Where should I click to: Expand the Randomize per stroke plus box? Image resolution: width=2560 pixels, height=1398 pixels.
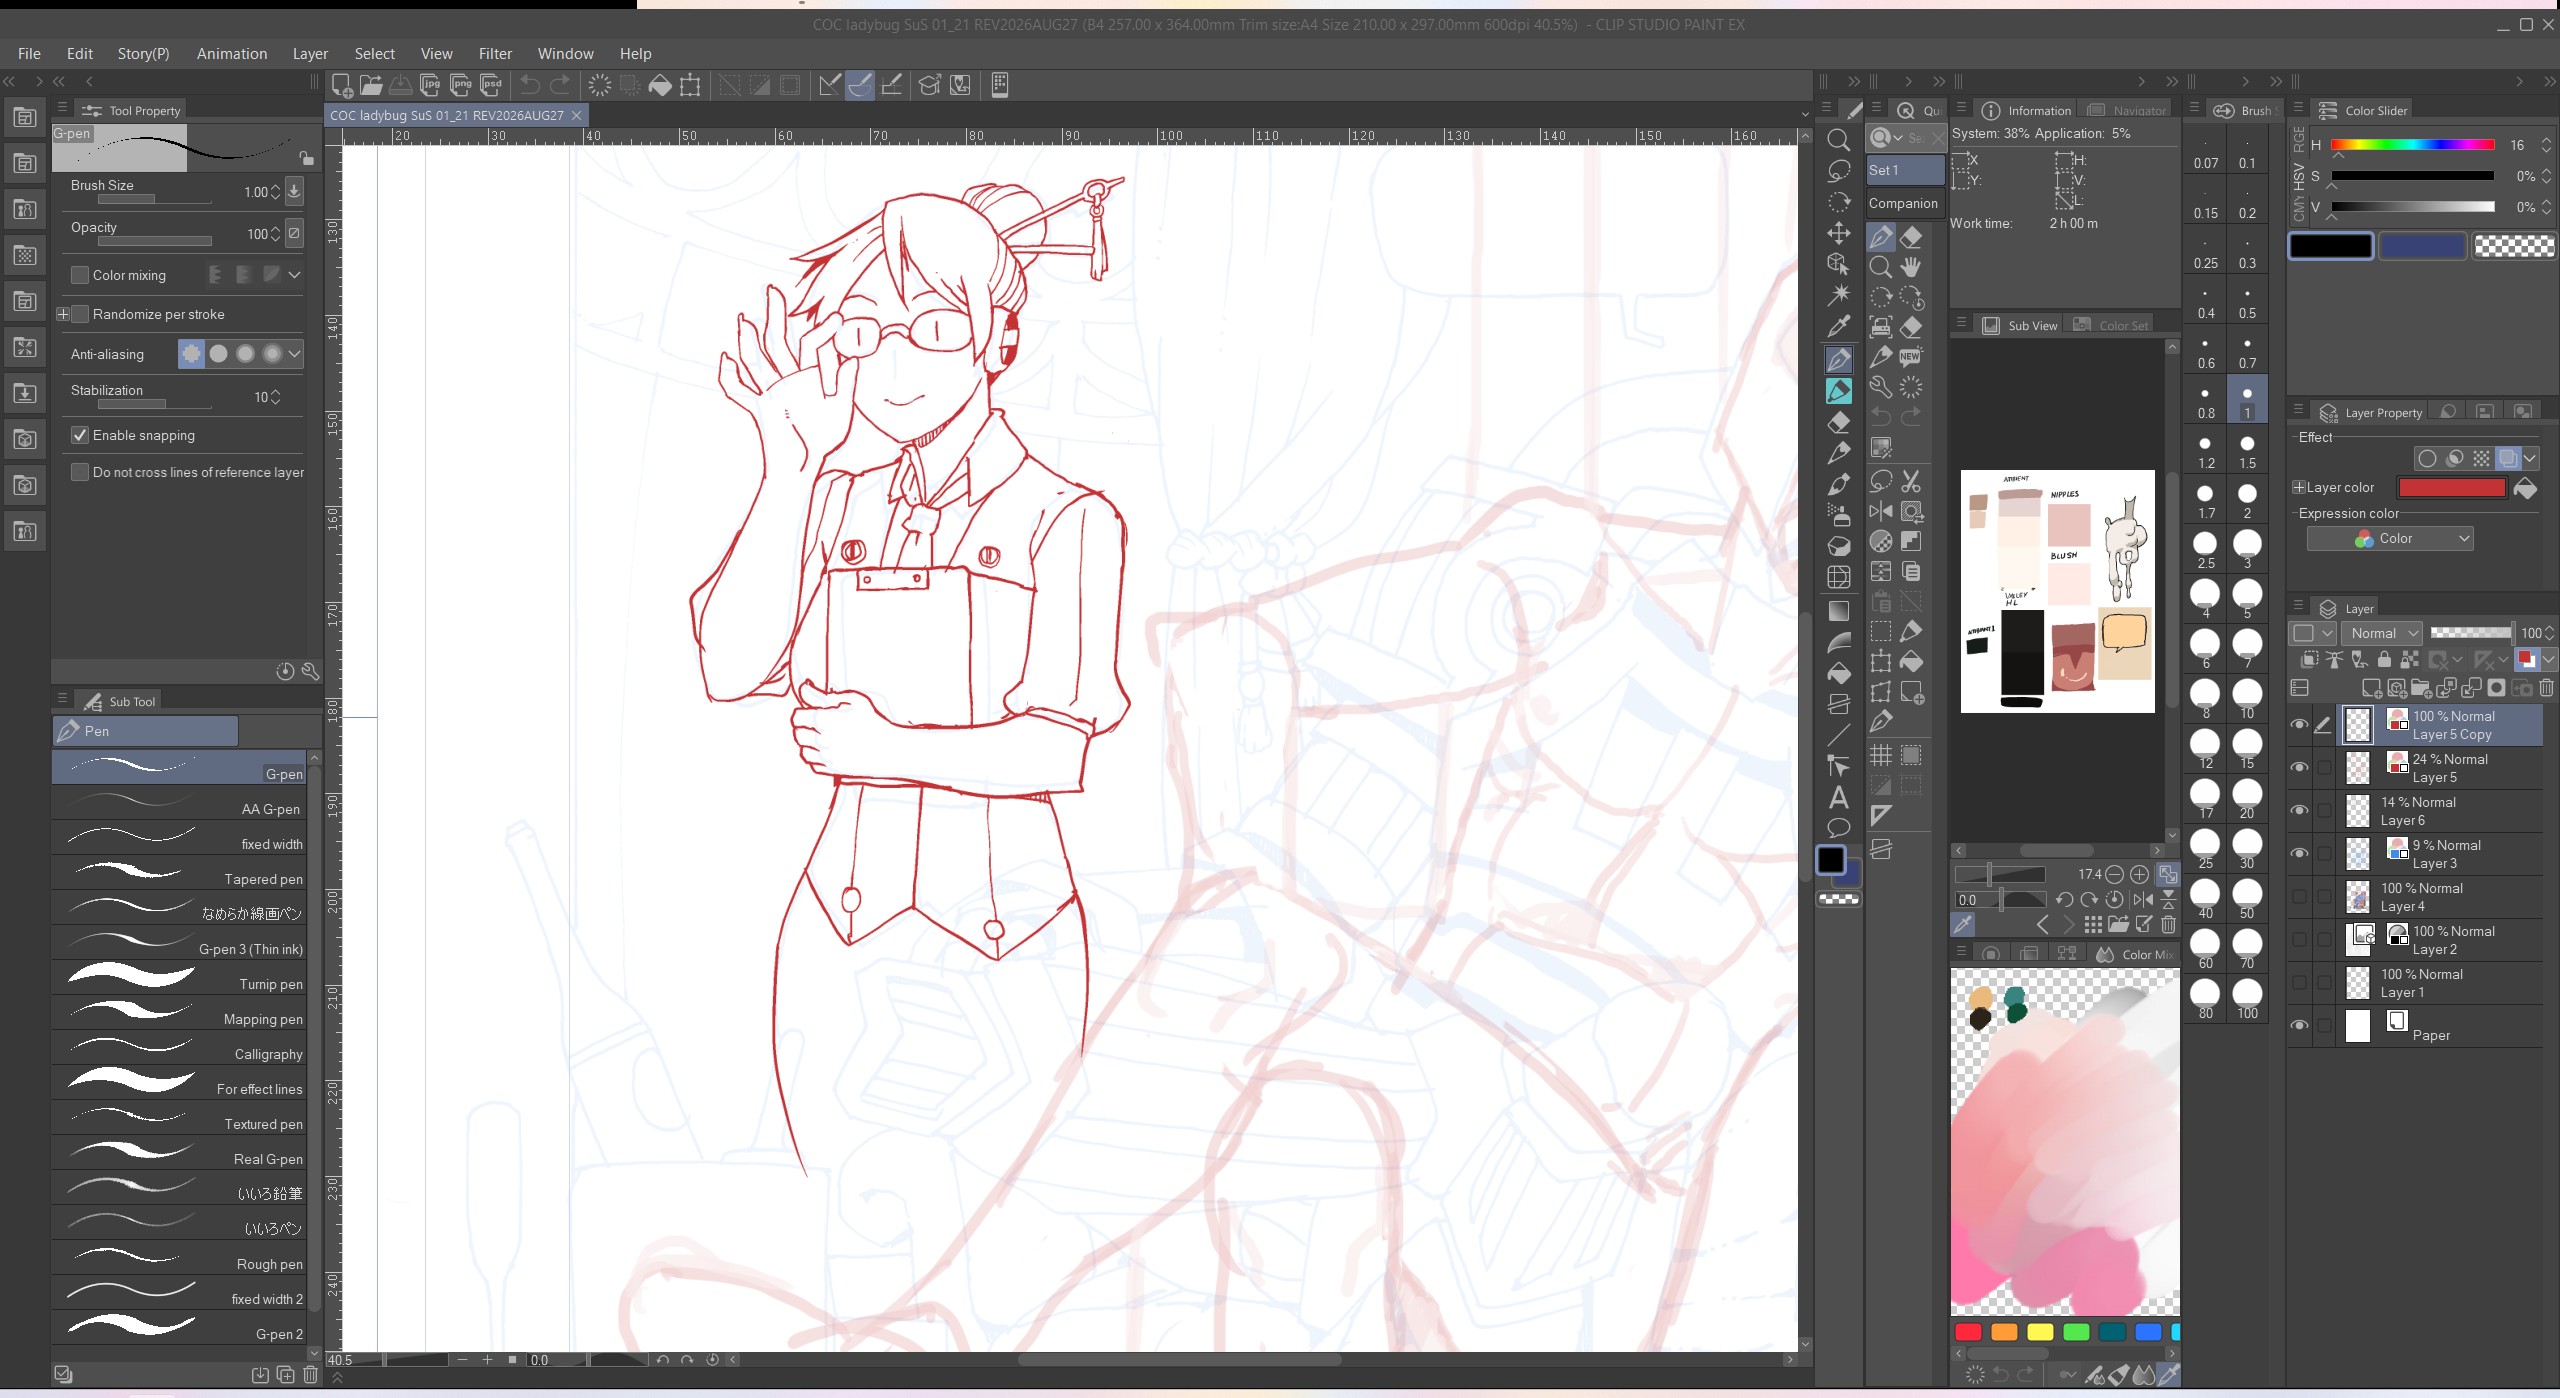tap(63, 314)
